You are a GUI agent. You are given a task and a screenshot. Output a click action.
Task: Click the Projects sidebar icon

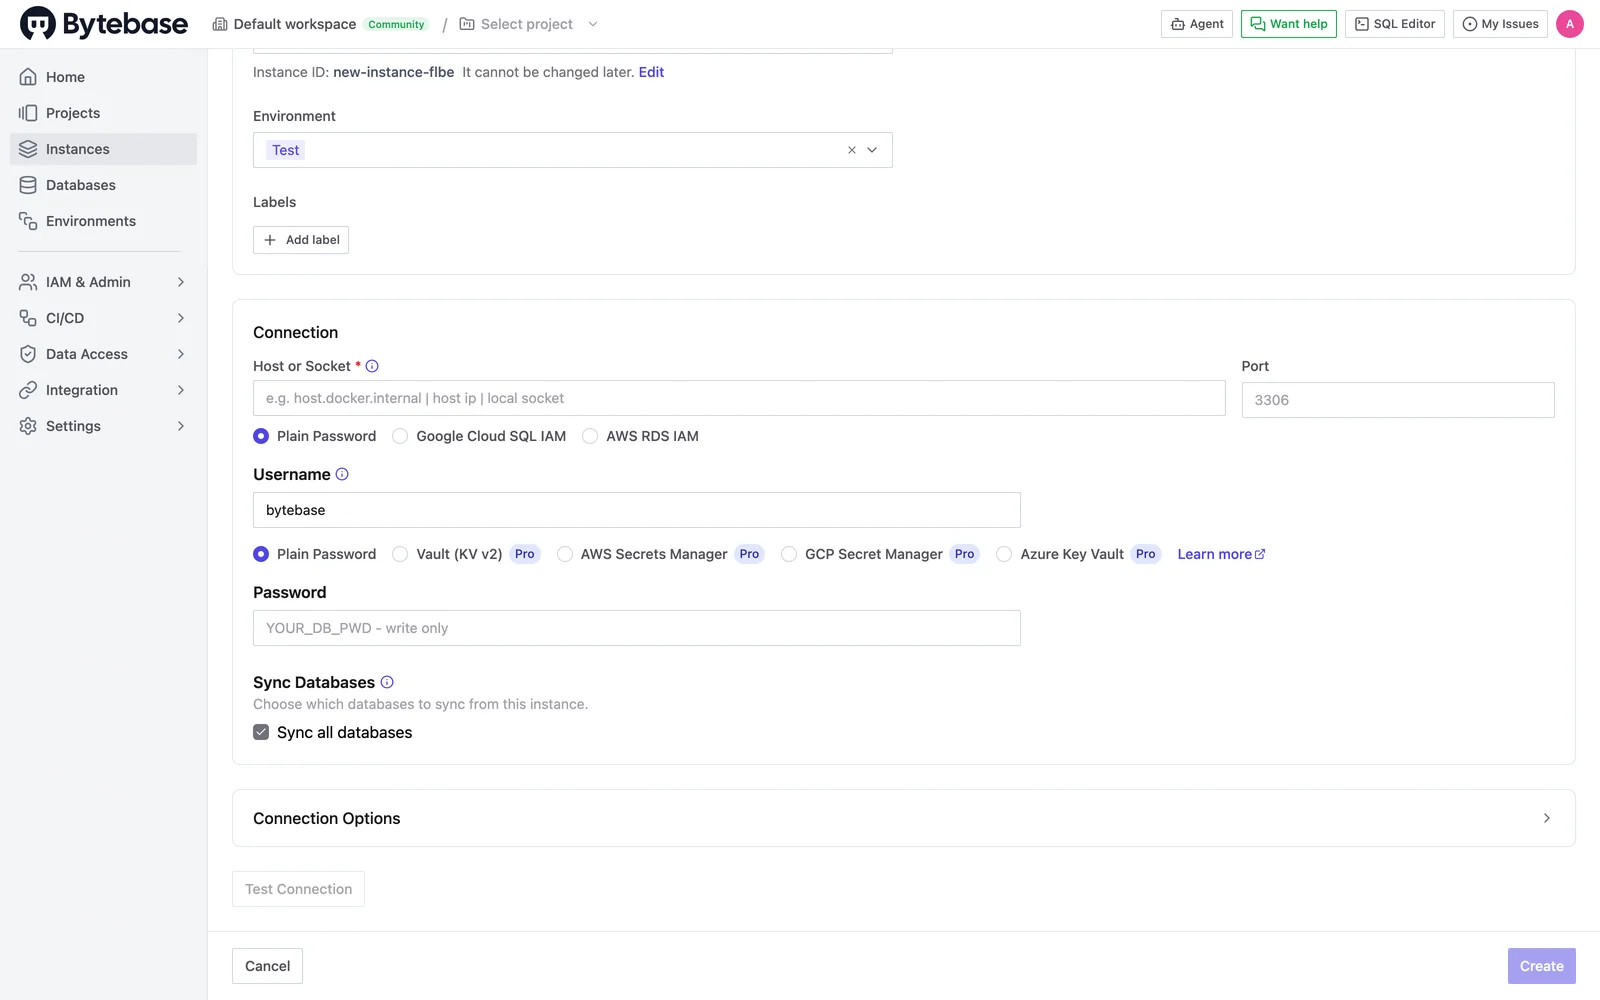tap(28, 113)
